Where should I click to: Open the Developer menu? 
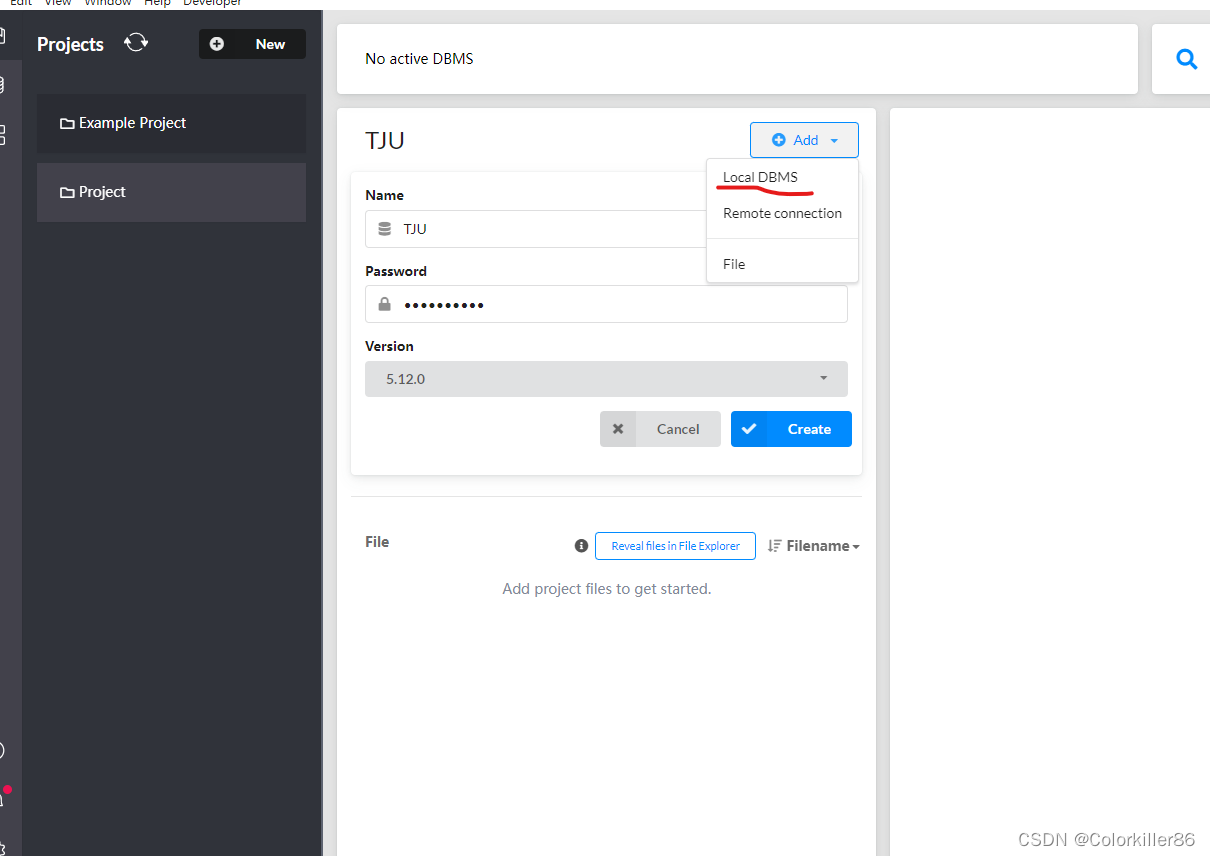pyautogui.click(x=212, y=3)
